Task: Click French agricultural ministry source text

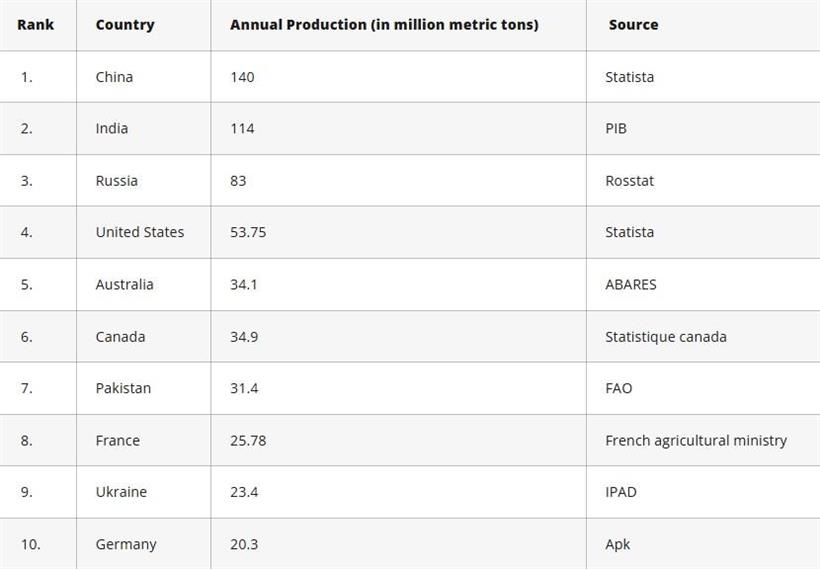Action: tap(696, 440)
